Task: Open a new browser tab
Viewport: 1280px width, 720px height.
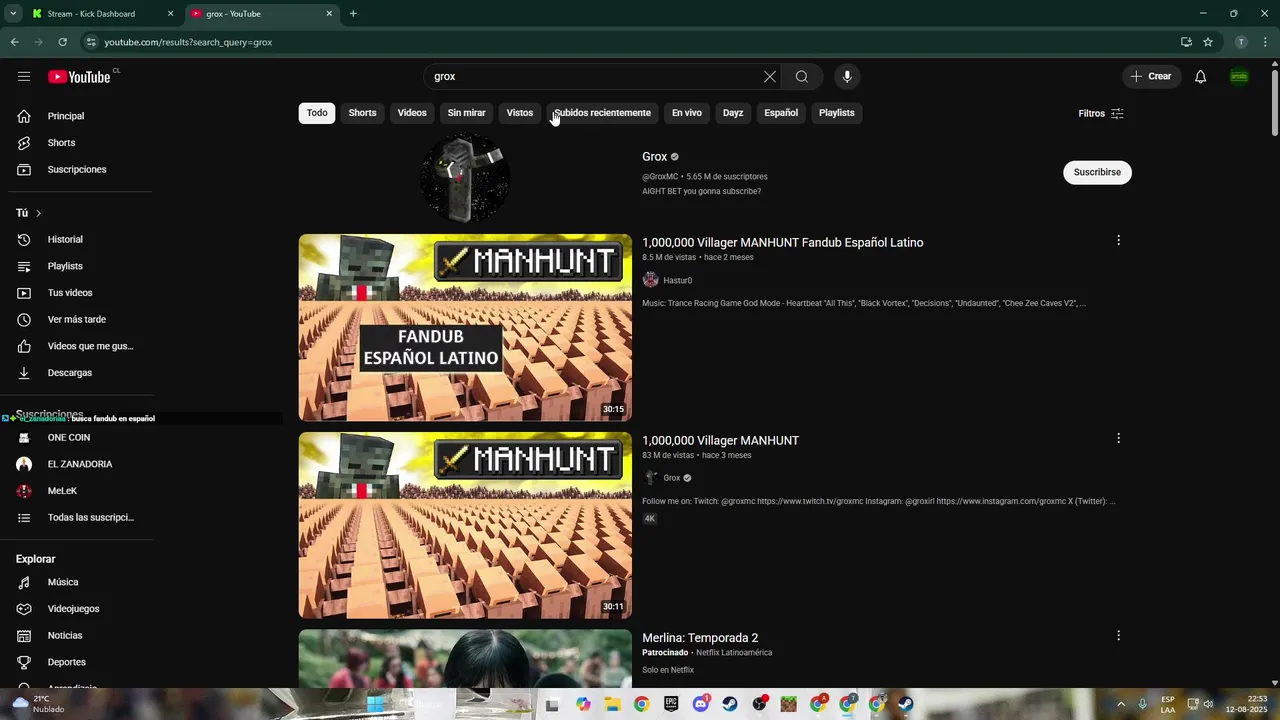Action: tap(353, 14)
